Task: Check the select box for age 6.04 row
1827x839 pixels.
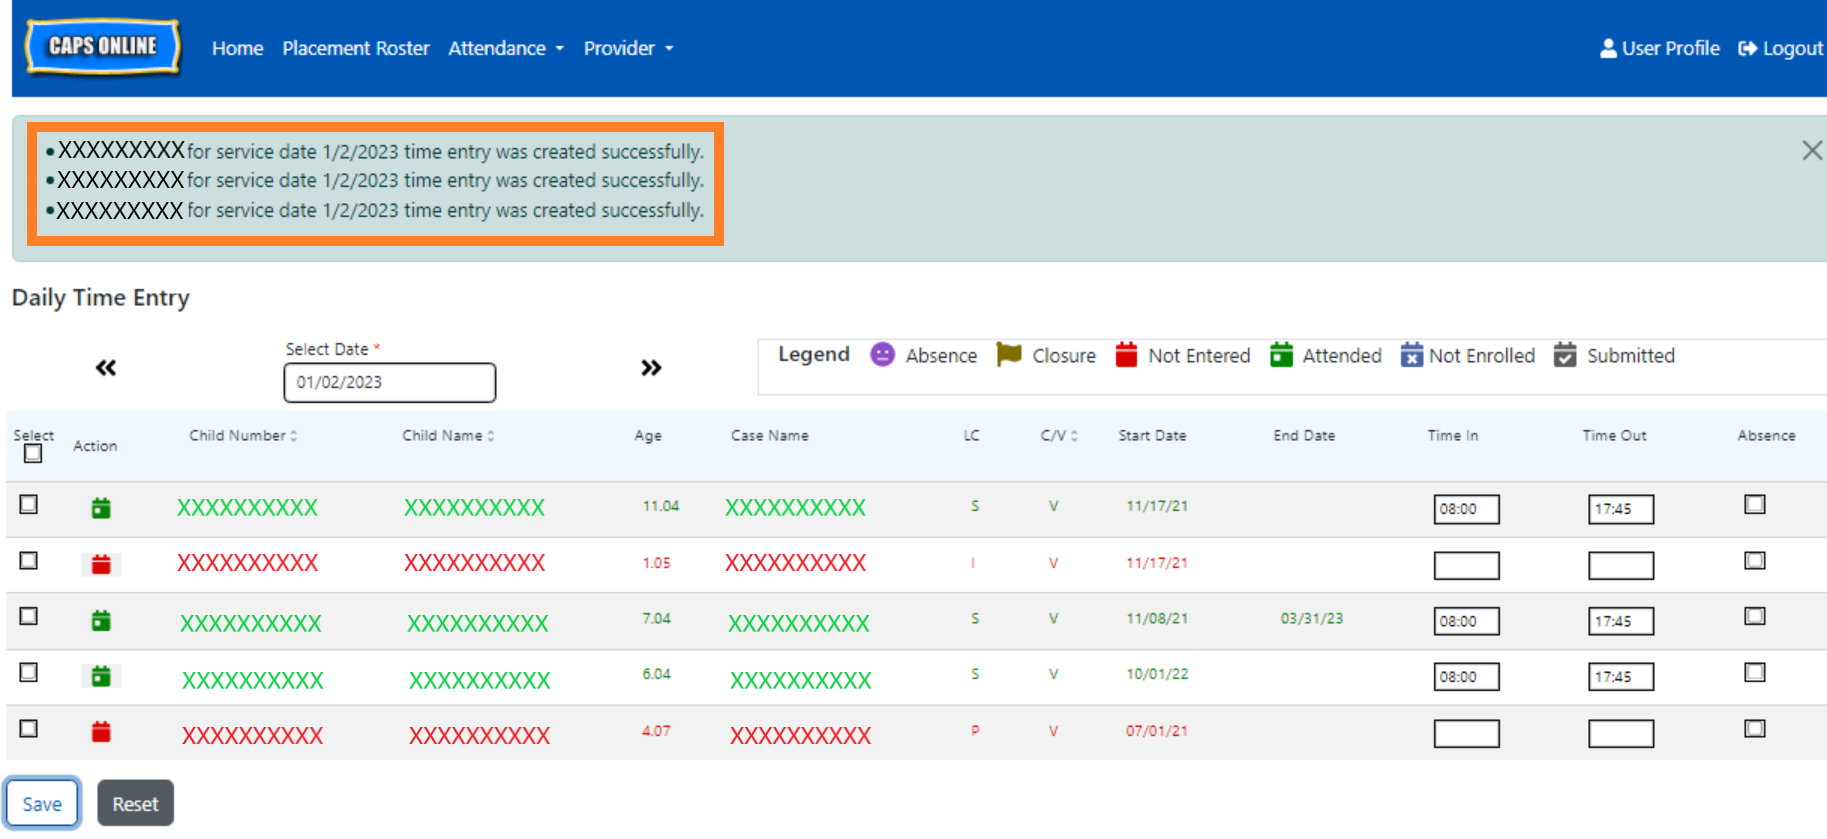Action: (29, 673)
